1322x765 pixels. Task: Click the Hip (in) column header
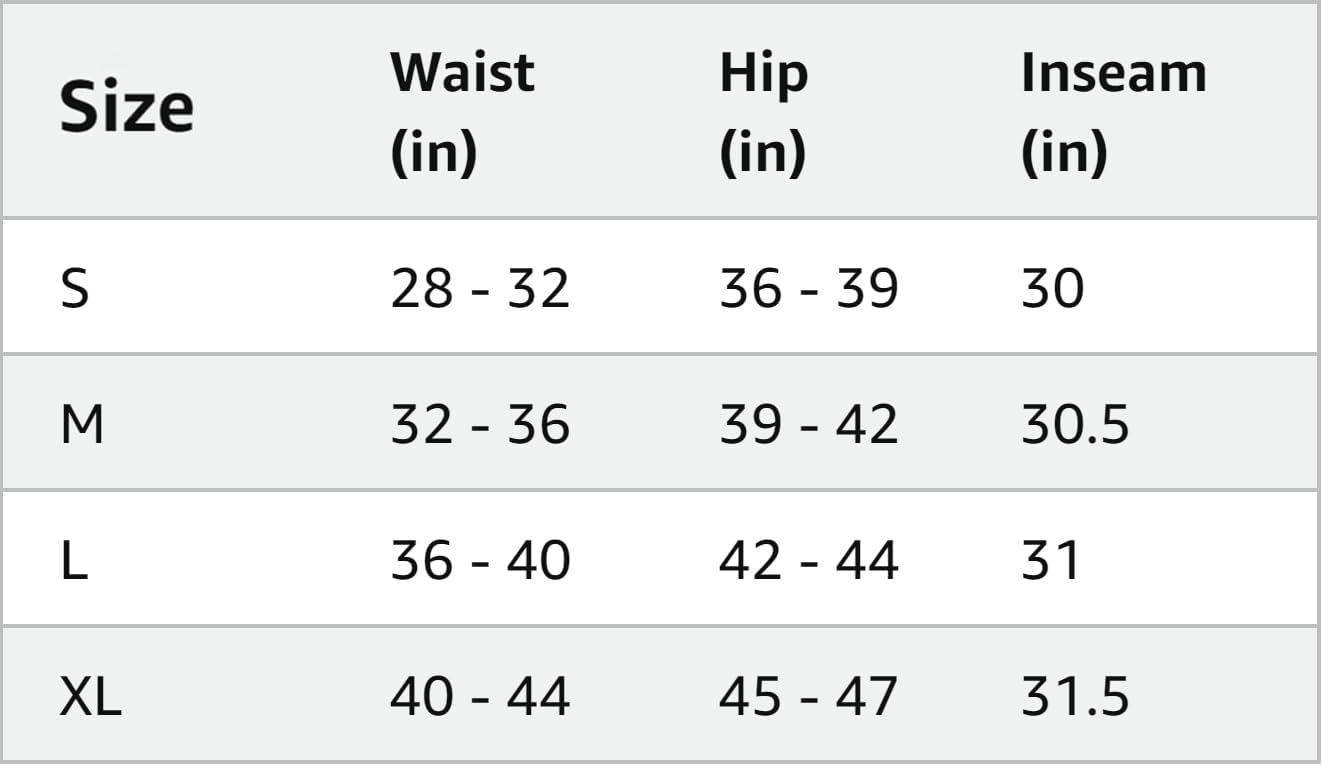pos(763,110)
